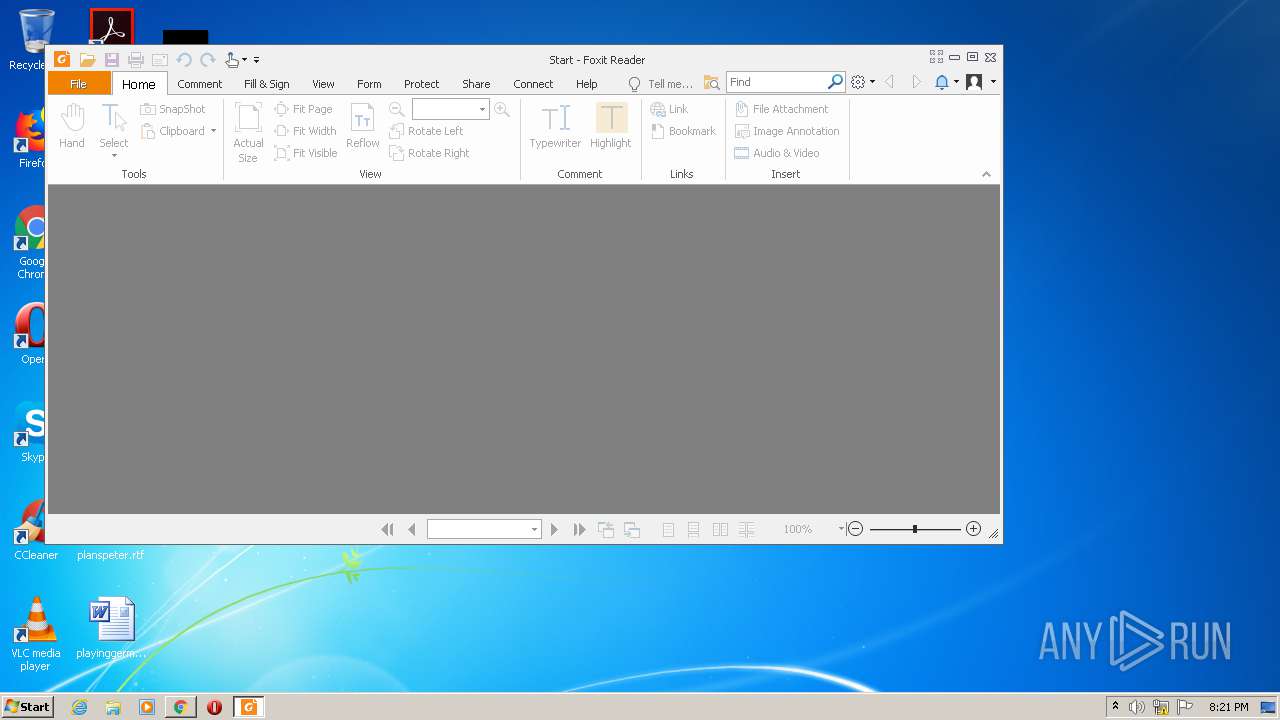Insert a Link
This screenshot has width=1280, height=720.
[669, 109]
